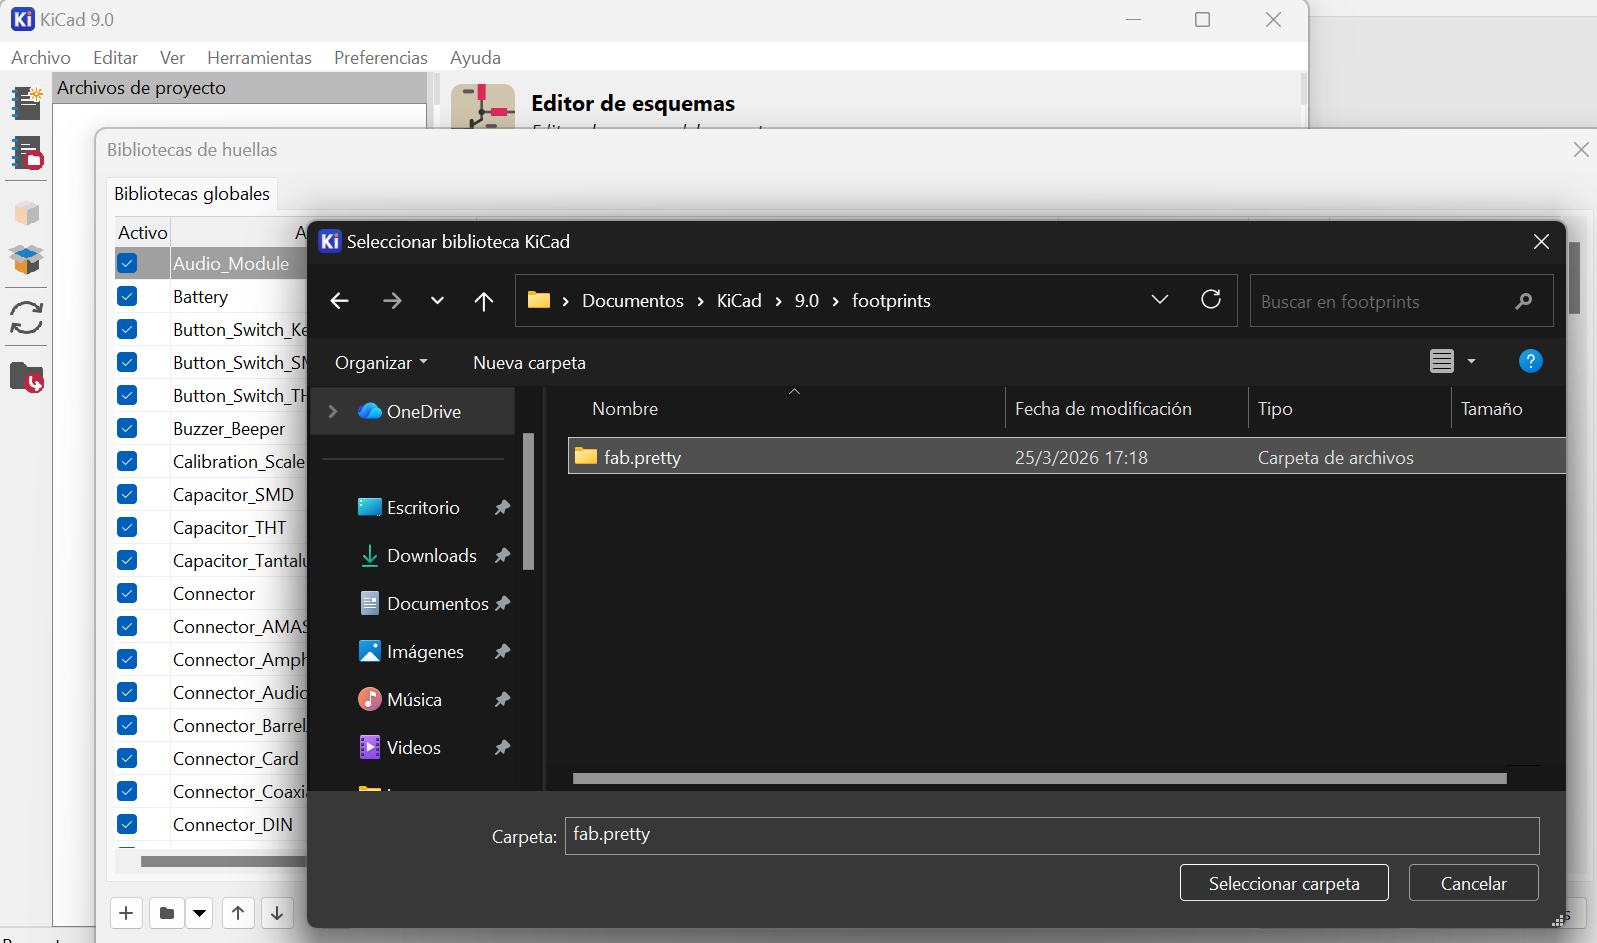Viewport: 1597px width, 943px height.
Task: Toggle the Connector_Card library checkbox
Action: pos(127,759)
